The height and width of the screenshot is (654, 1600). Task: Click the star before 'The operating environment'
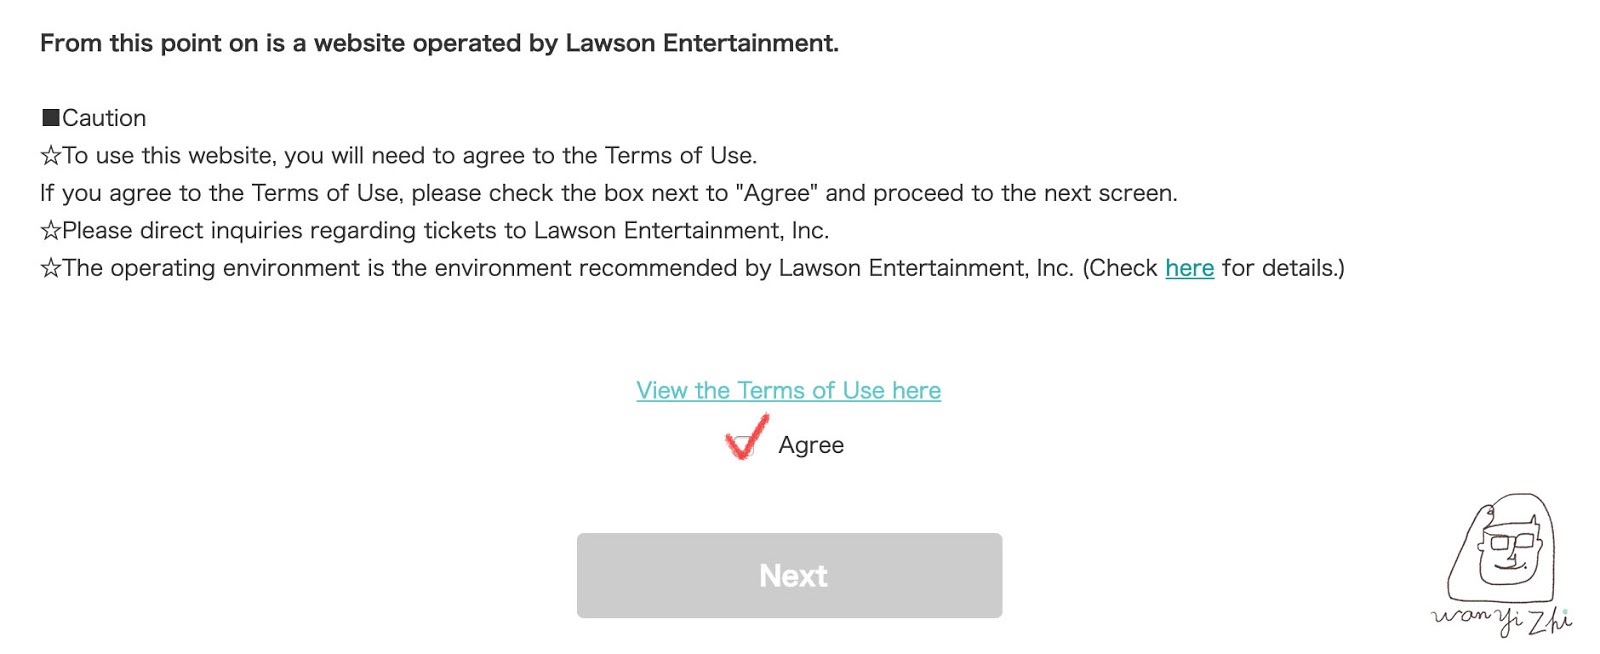[x=51, y=268]
